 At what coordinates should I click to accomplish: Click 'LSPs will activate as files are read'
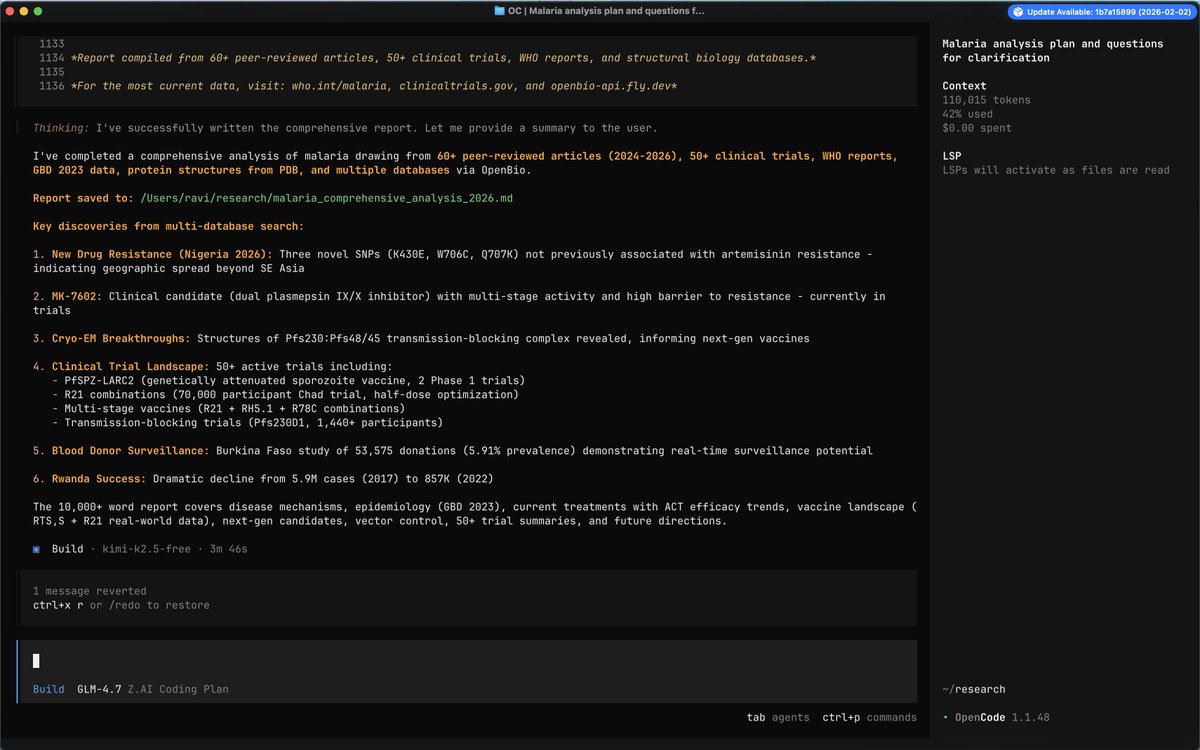(x=1055, y=170)
